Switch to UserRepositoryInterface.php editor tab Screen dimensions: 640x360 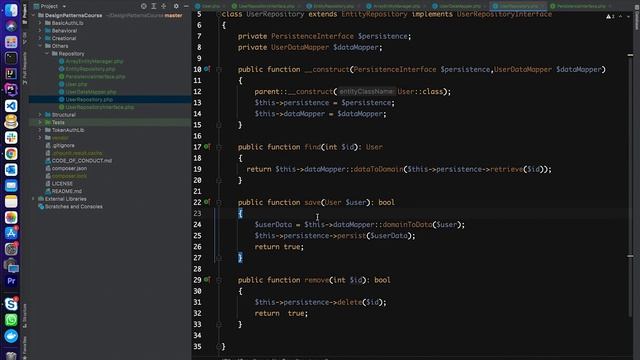[x=264, y=6]
